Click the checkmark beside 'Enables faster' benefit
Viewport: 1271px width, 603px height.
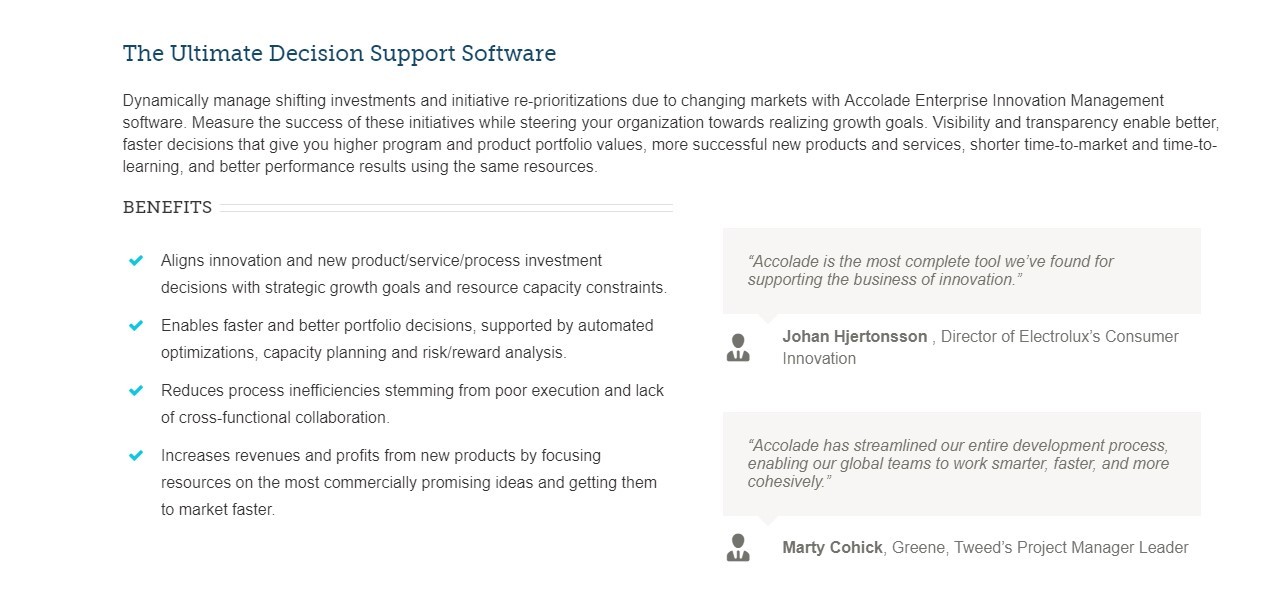click(136, 326)
